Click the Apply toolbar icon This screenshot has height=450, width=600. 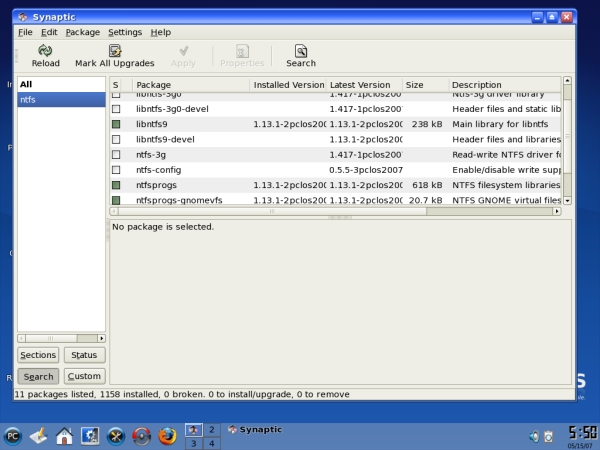click(183, 51)
